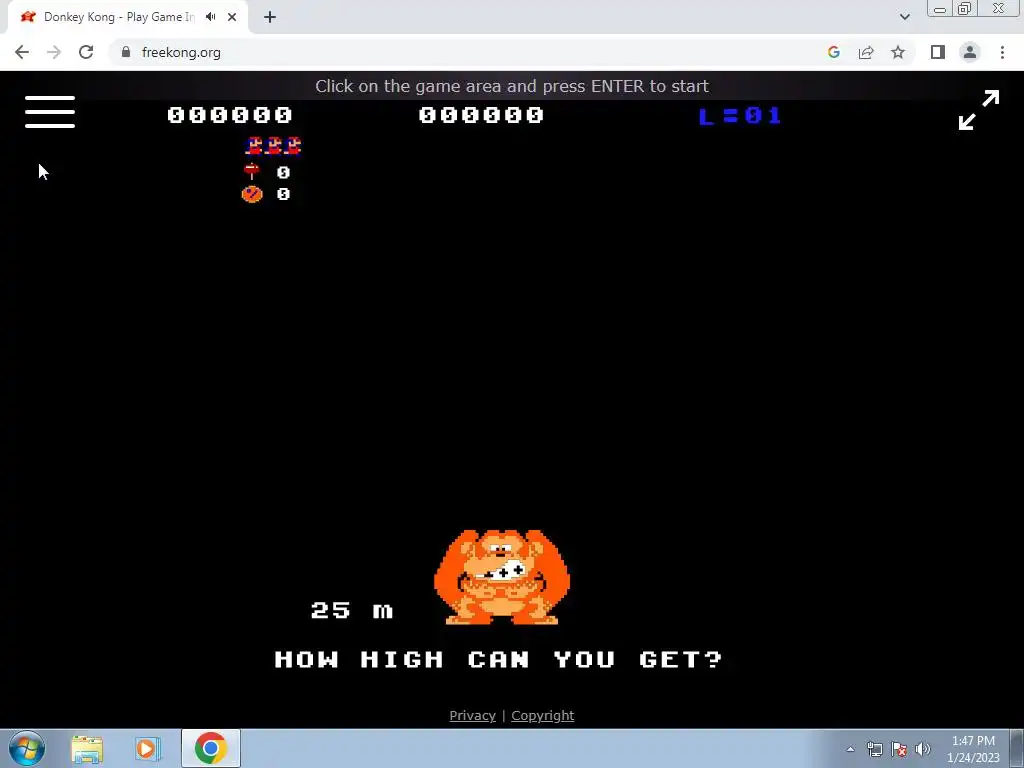Open the browser side panel
The height and width of the screenshot is (768, 1024).
[938, 52]
